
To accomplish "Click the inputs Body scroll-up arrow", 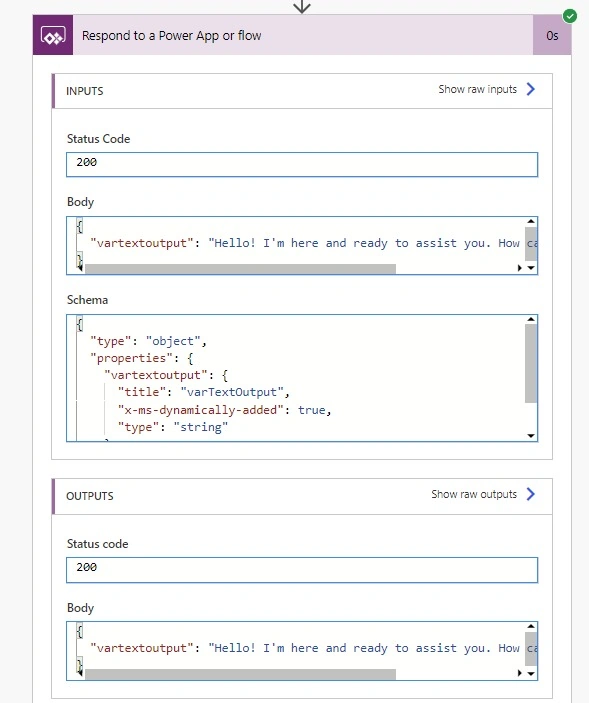I will (x=531, y=221).
